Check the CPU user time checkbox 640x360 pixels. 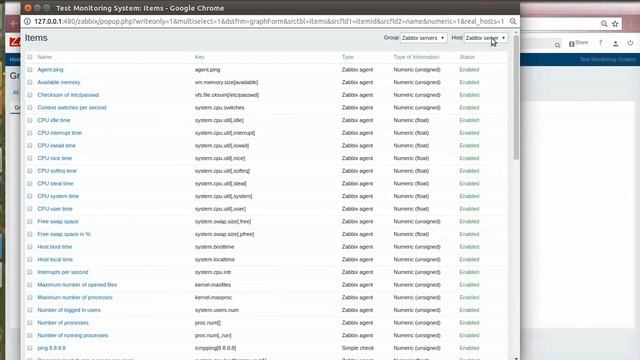[x=29, y=209]
